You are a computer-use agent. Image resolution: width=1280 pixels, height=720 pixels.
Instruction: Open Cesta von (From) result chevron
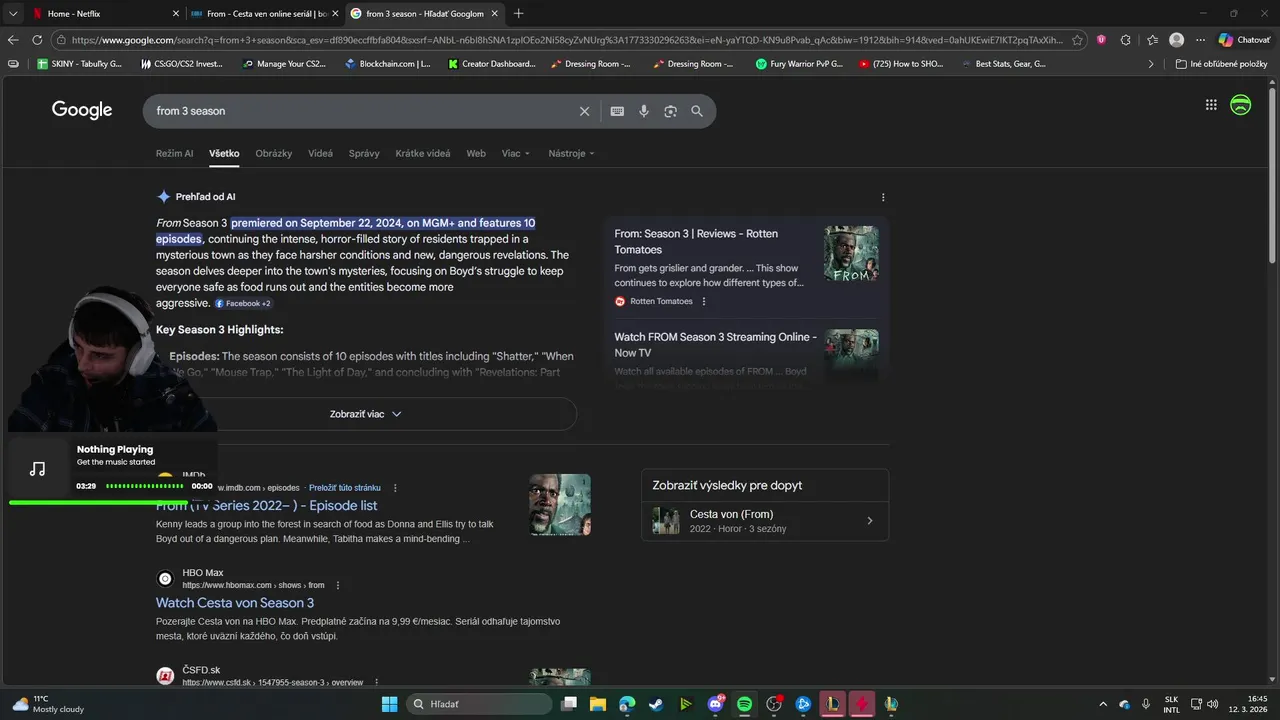pos(869,521)
